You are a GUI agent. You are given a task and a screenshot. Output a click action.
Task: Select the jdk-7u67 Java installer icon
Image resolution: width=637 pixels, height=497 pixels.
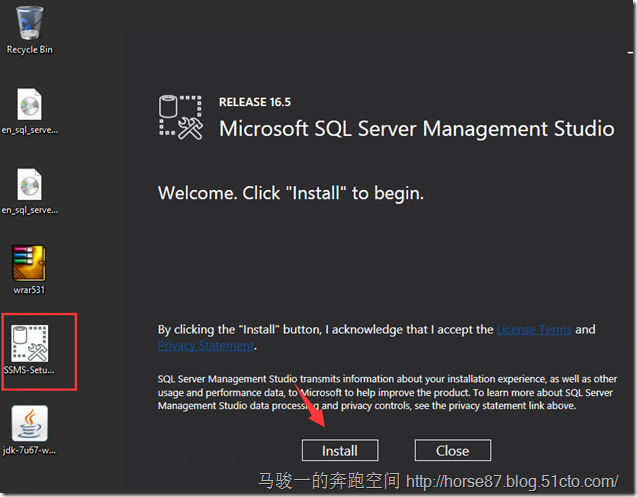tap(29, 430)
